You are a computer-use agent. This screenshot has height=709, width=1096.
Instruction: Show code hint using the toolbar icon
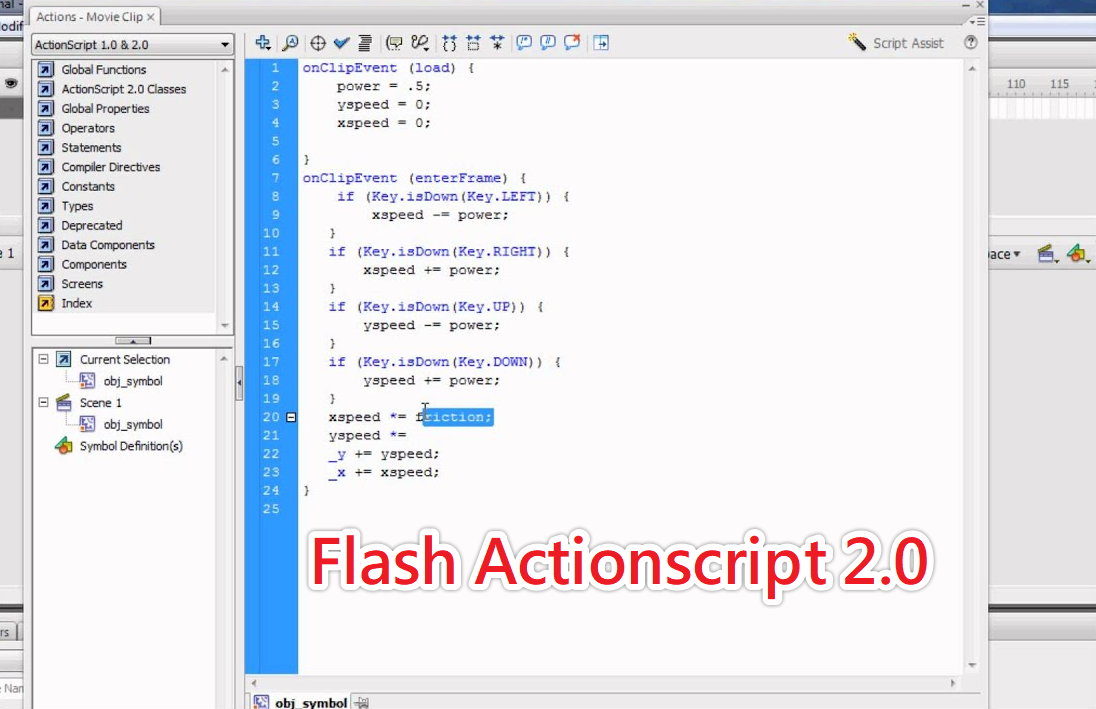(394, 43)
